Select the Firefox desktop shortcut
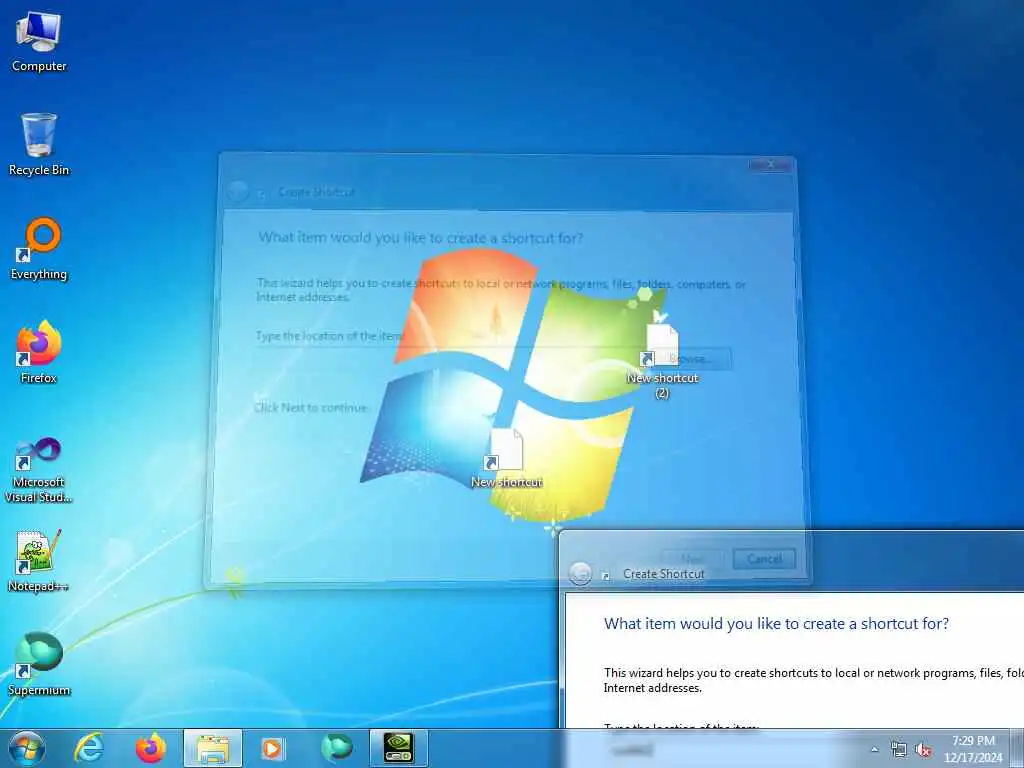1024x768 pixels. 39,353
